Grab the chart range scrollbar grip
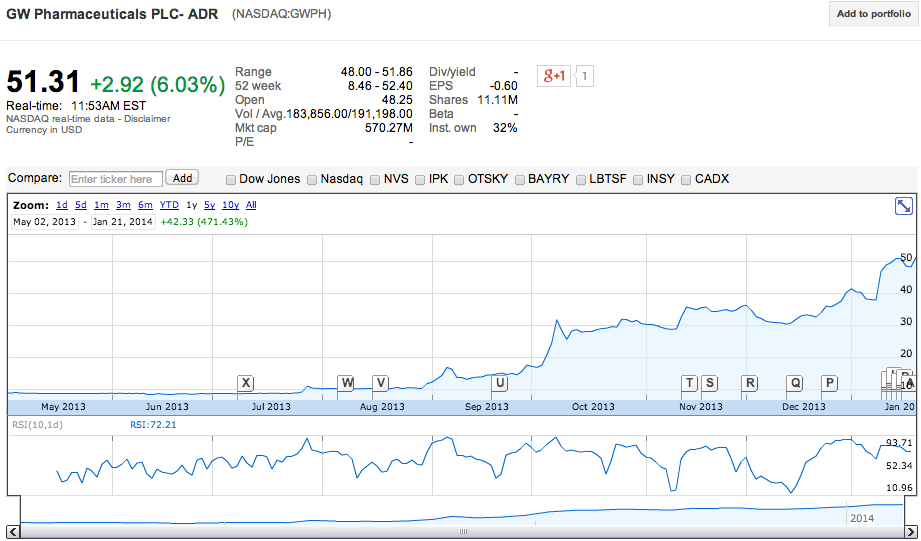921x541 pixels. coord(463,532)
